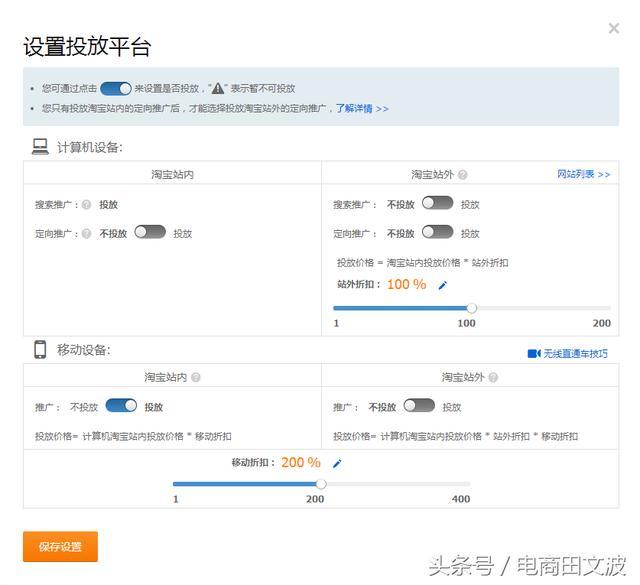This screenshot has height=585, width=640.
Task: Click help icon beside computer 搜索推广 in 淘宝站内
Action: click(x=87, y=205)
